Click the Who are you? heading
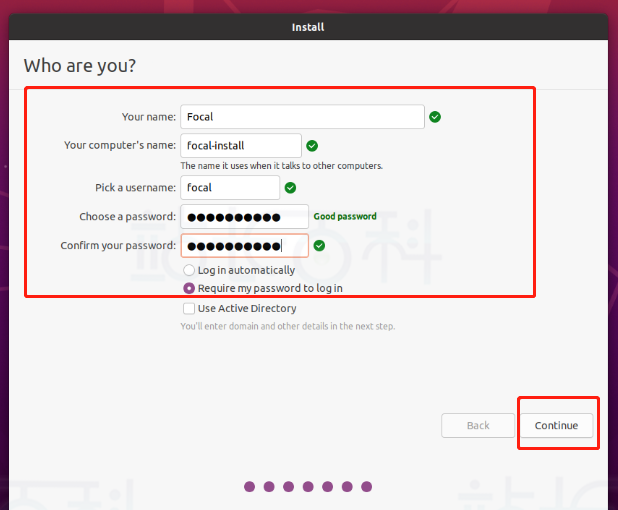 point(80,66)
